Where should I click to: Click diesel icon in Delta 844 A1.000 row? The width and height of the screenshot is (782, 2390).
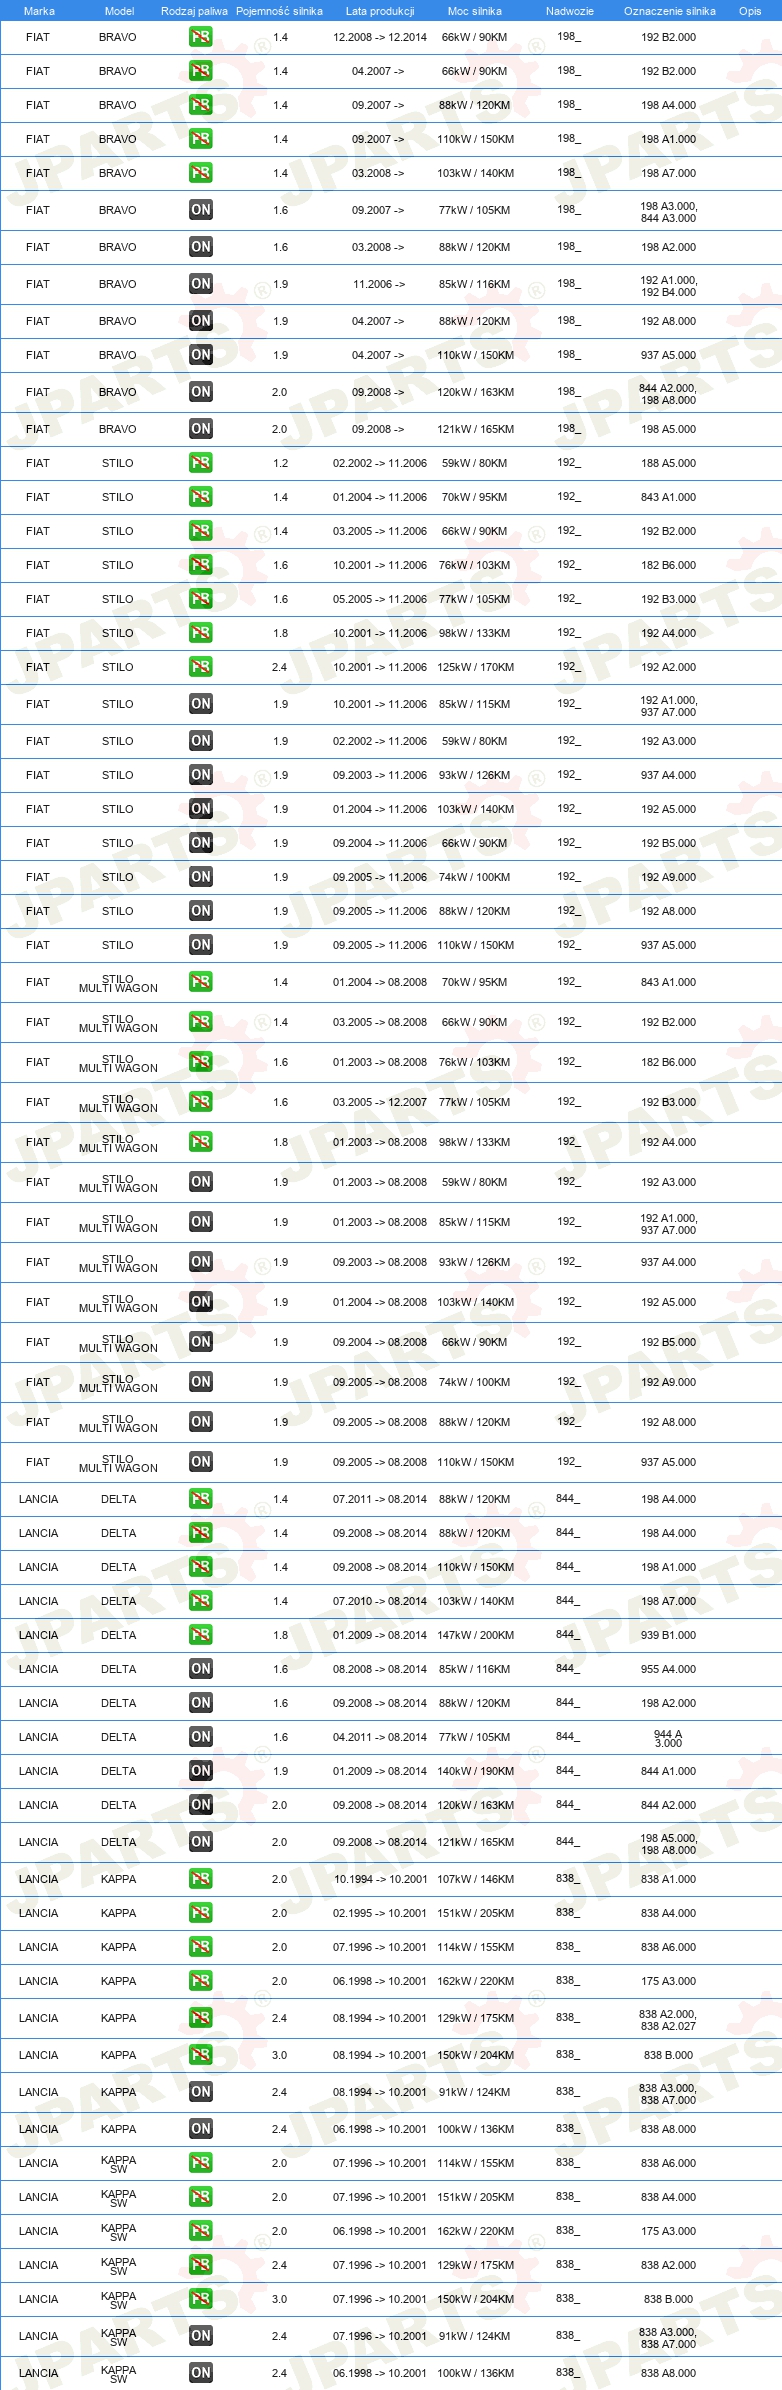pyautogui.click(x=200, y=1771)
